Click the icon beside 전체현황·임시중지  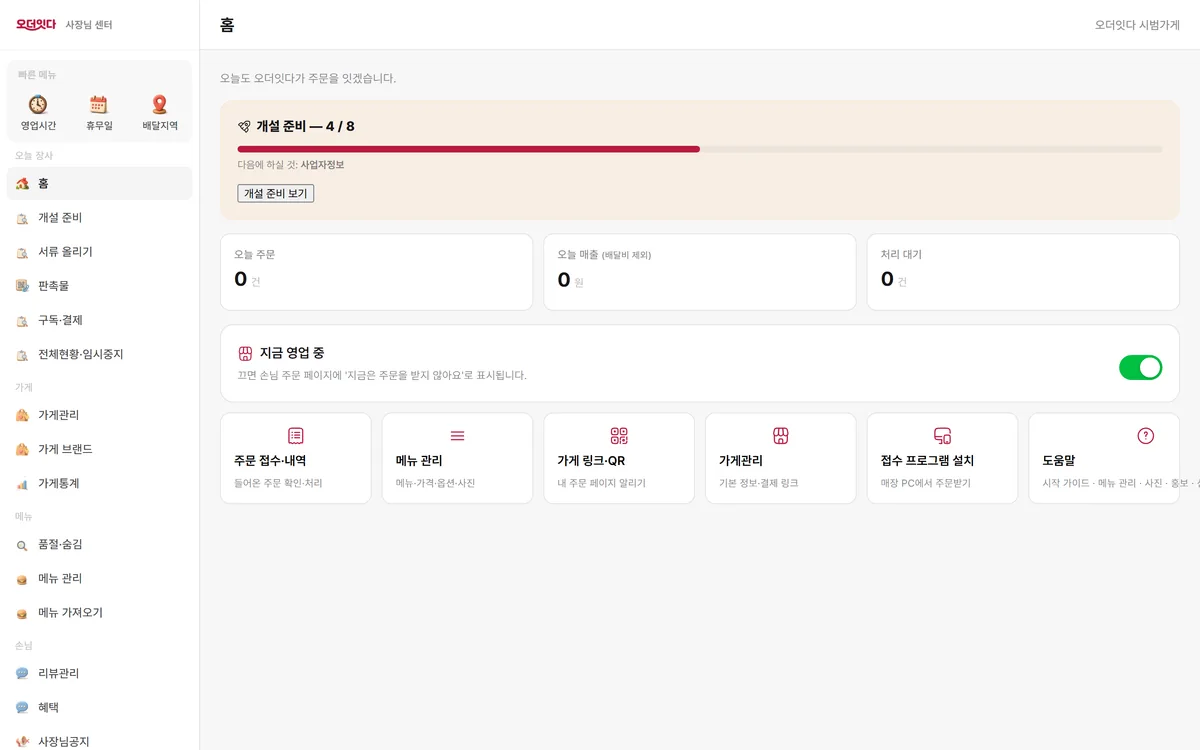[22, 354]
